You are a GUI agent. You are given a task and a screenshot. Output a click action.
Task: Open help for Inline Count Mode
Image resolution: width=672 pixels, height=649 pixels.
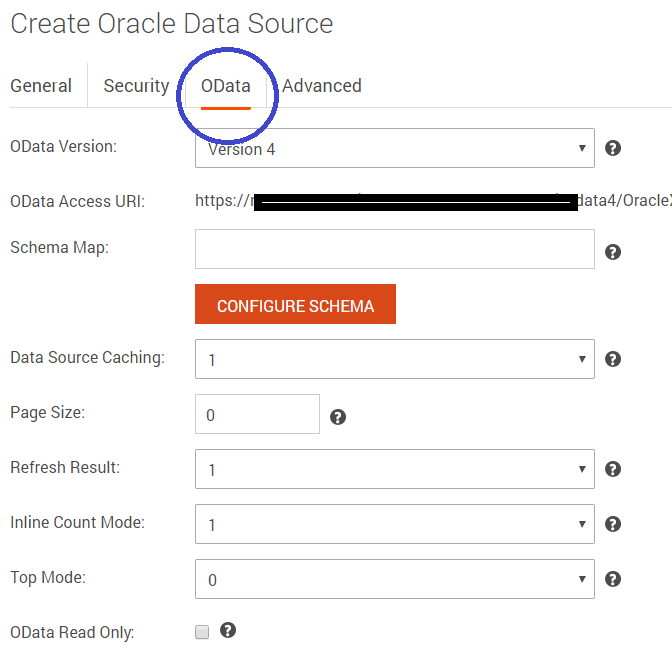coord(614,524)
